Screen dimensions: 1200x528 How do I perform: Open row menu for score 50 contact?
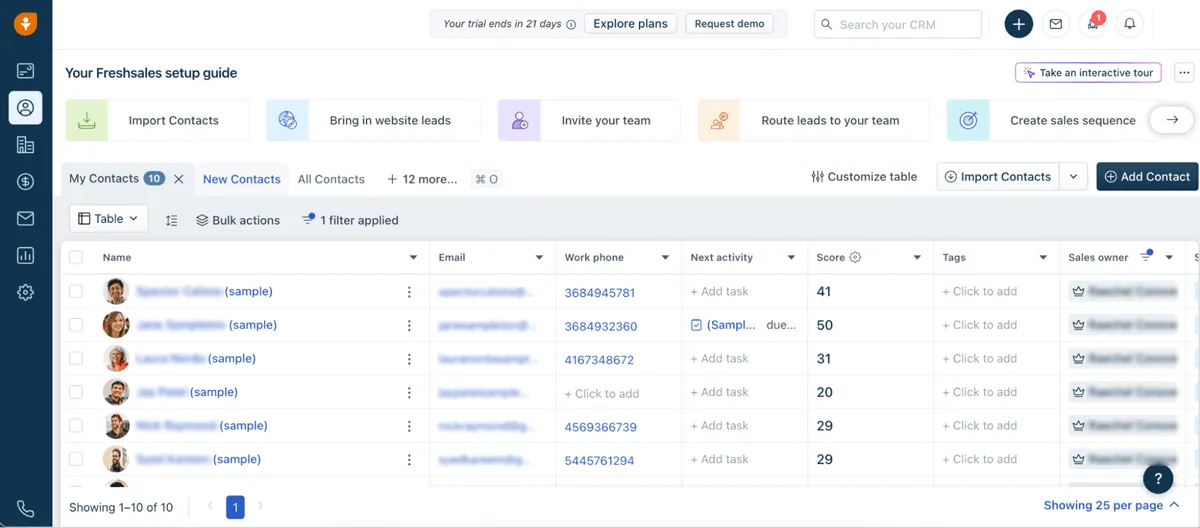(x=409, y=325)
